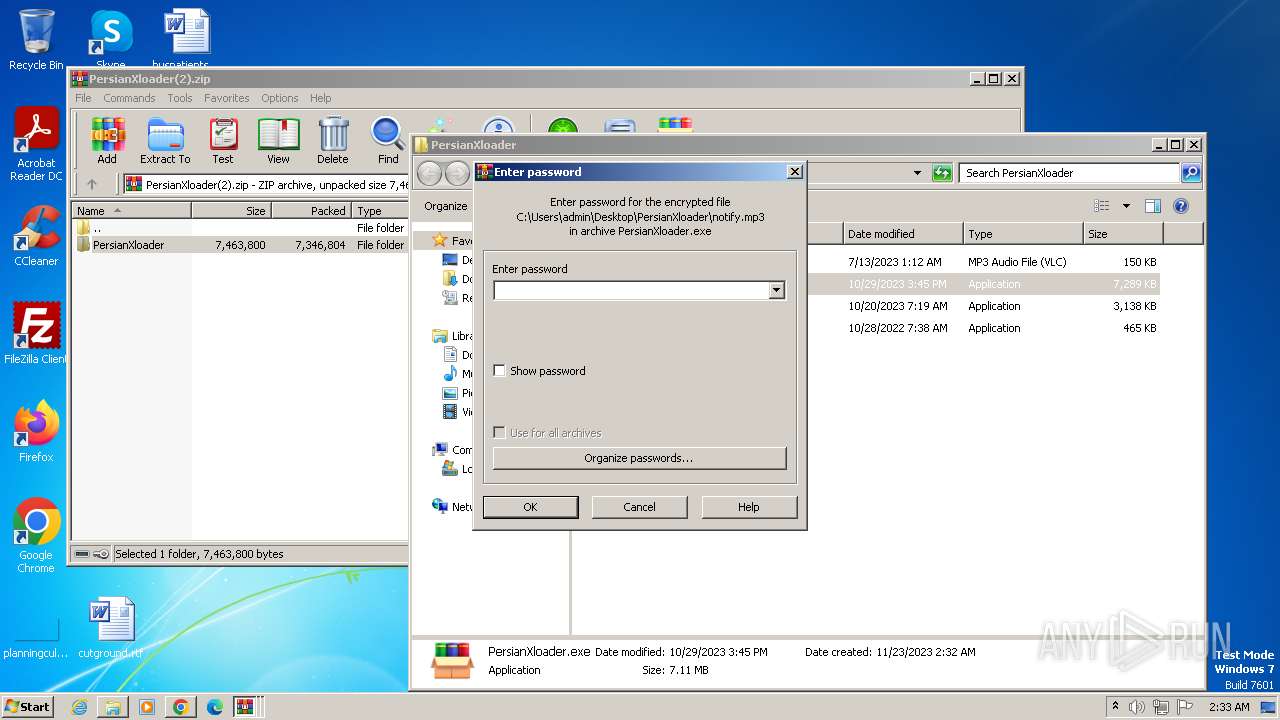Click the Delete toolbar icon in WinRAR
1280x720 pixels.
pyautogui.click(x=333, y=140)
